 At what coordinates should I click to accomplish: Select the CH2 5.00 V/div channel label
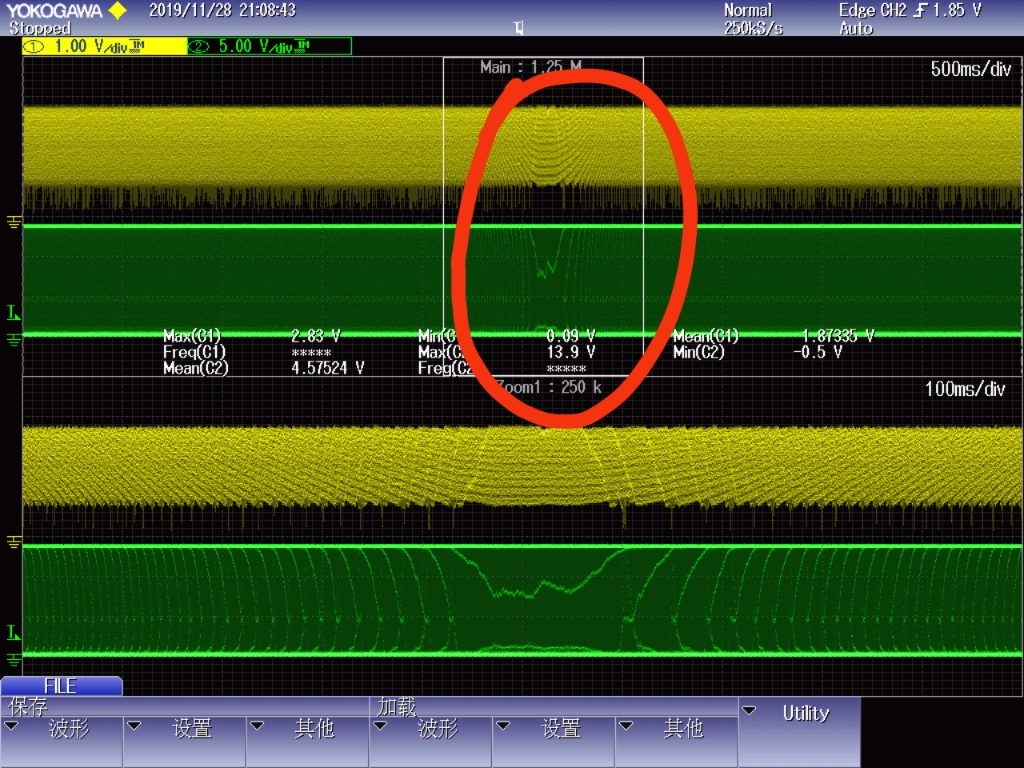[270, 46]
